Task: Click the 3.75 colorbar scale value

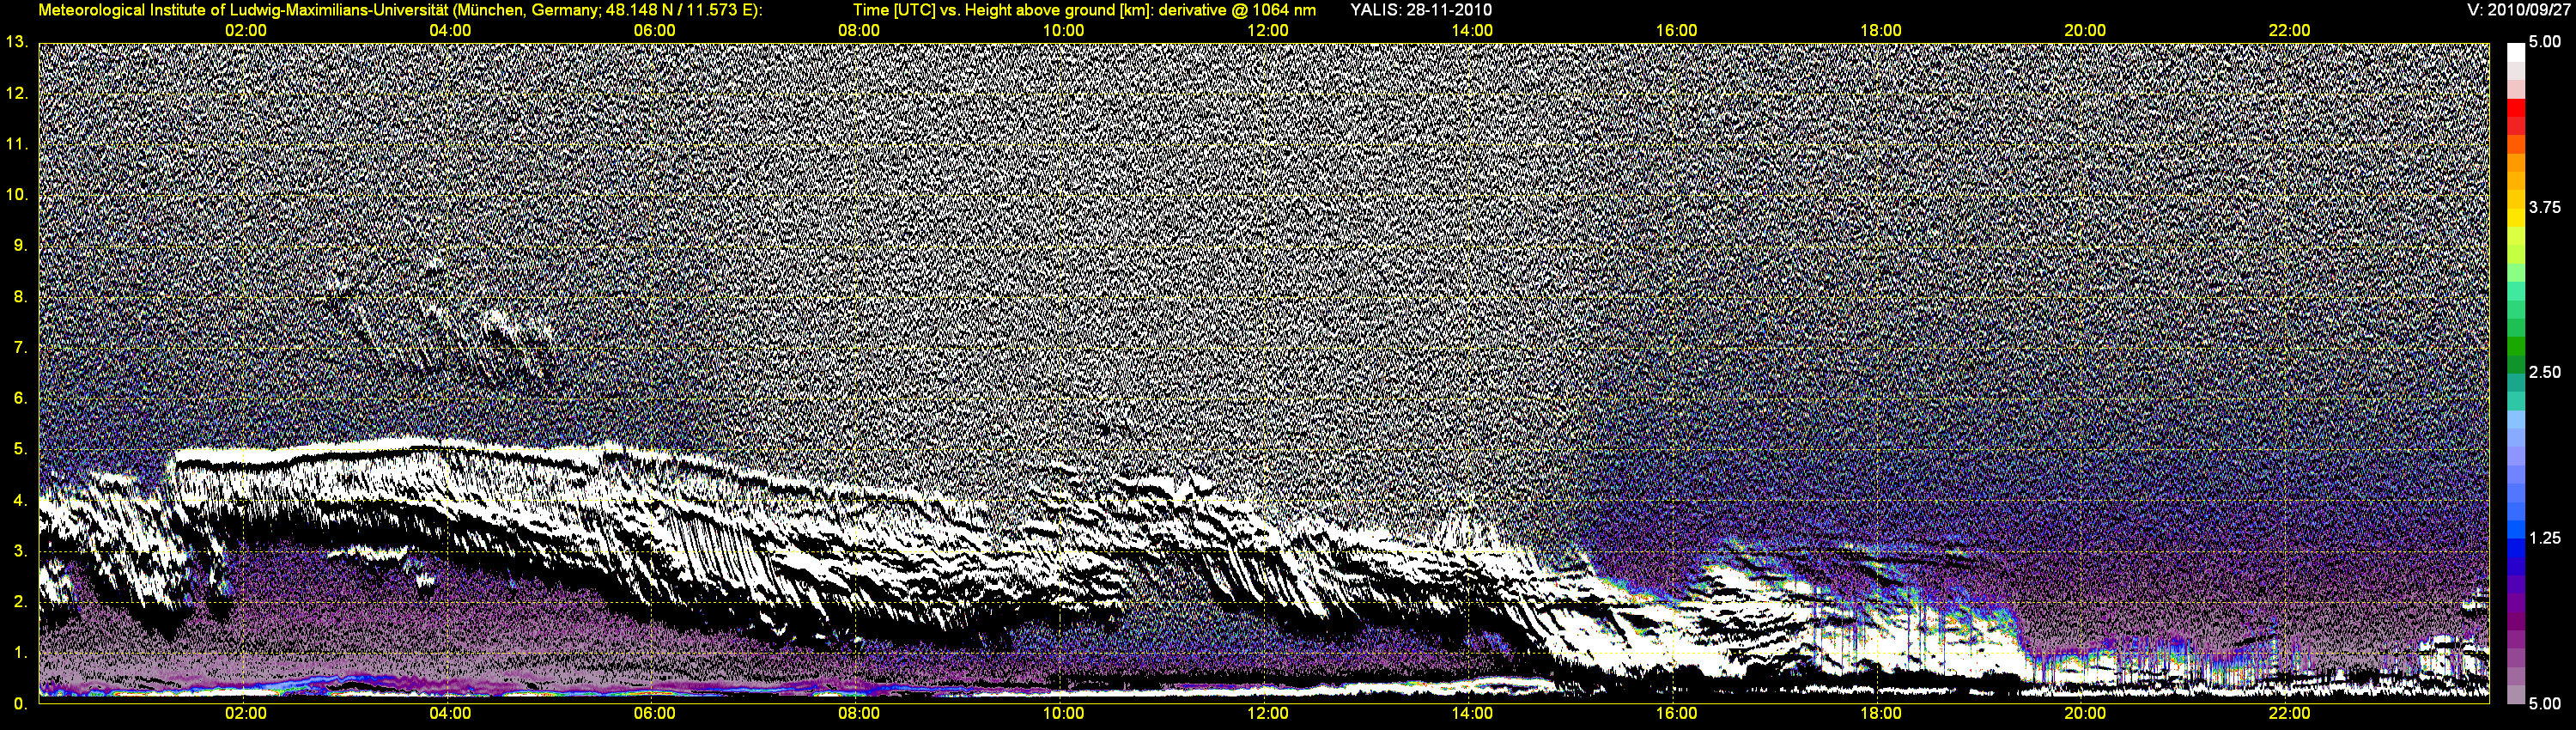Action: pos(2545,208)
